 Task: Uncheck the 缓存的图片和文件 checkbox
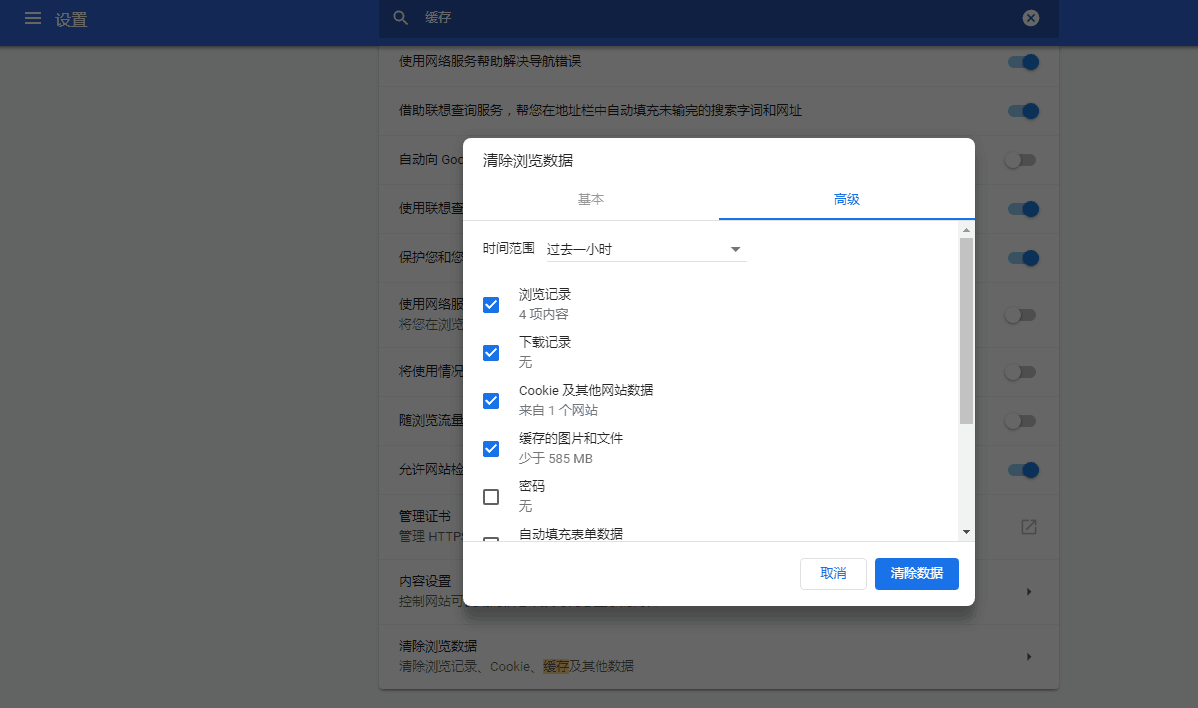(x=491, y=448)
